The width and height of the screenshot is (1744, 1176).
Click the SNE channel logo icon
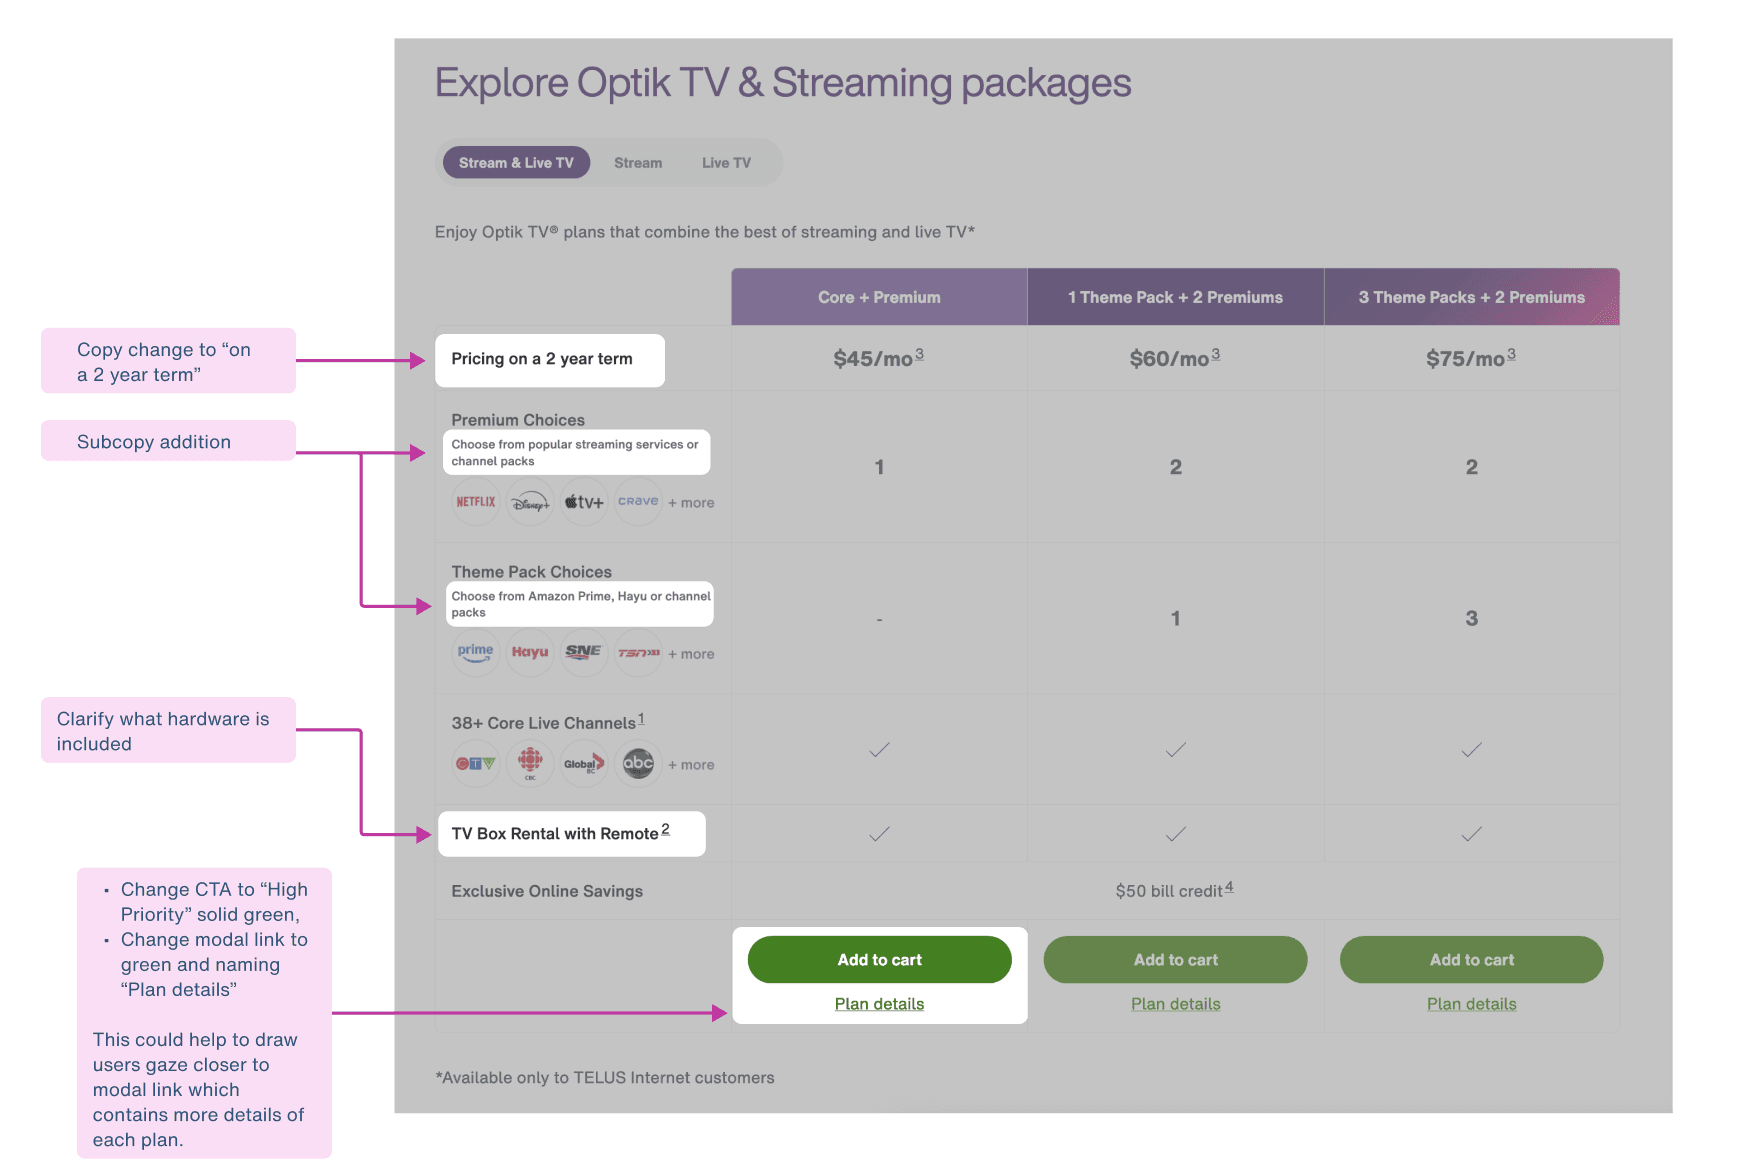tap(584, 653)
